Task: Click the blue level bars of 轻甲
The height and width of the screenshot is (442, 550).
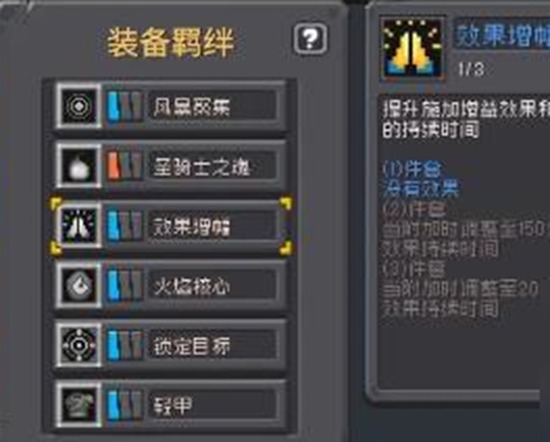Action: click(125, 405)
